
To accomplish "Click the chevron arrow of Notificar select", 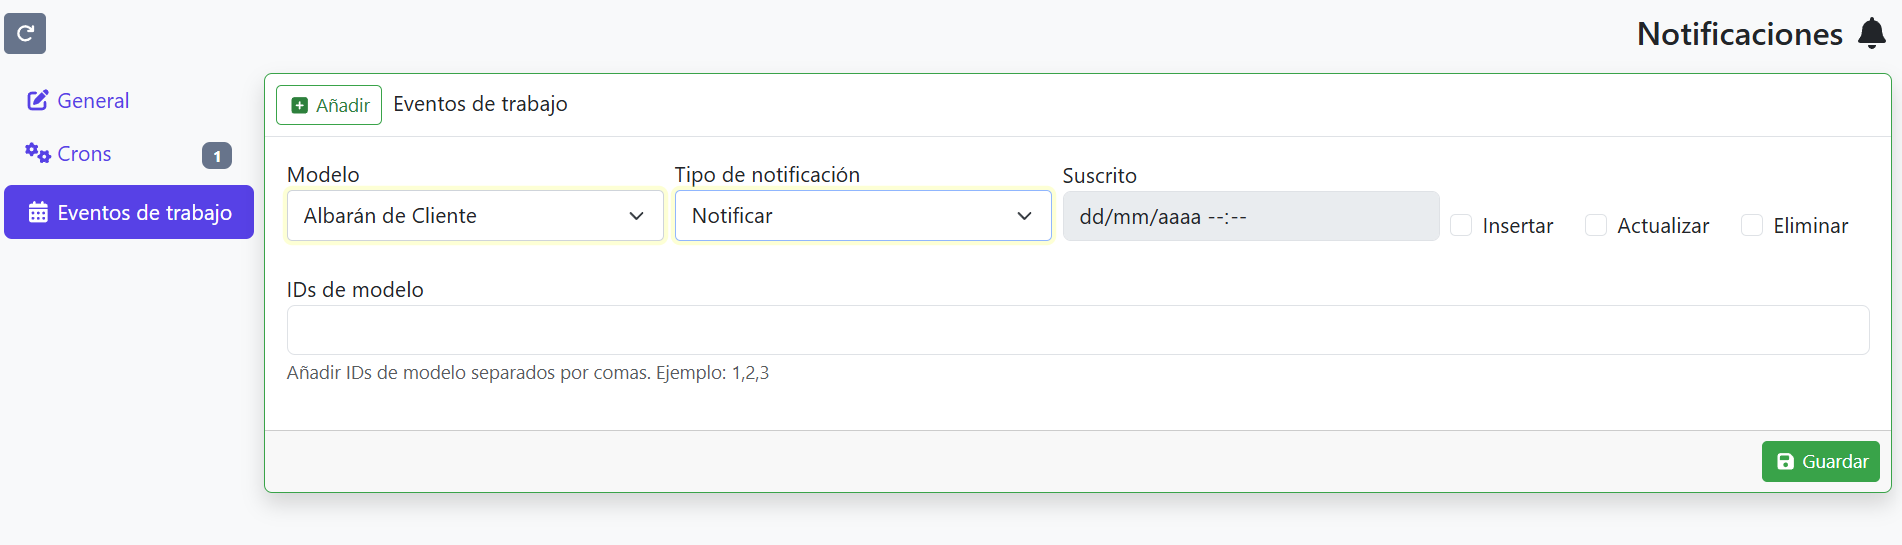I will [1024, 216].
